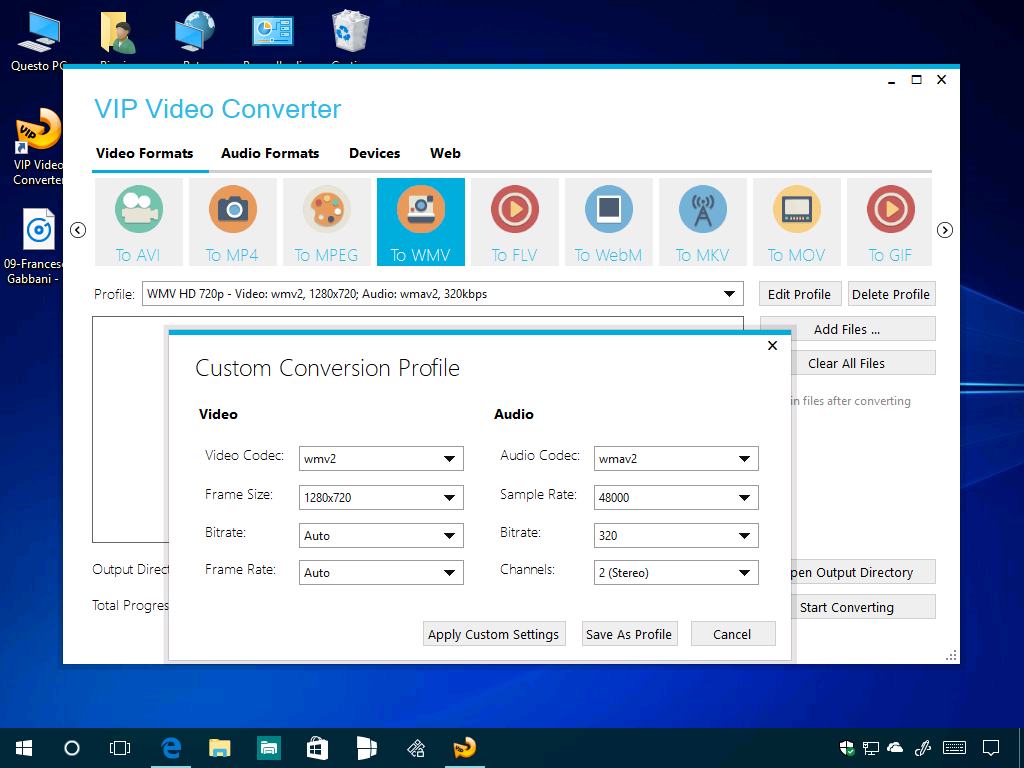Open the Devices tab
The image size is (1024, 768).
point(374,153)
